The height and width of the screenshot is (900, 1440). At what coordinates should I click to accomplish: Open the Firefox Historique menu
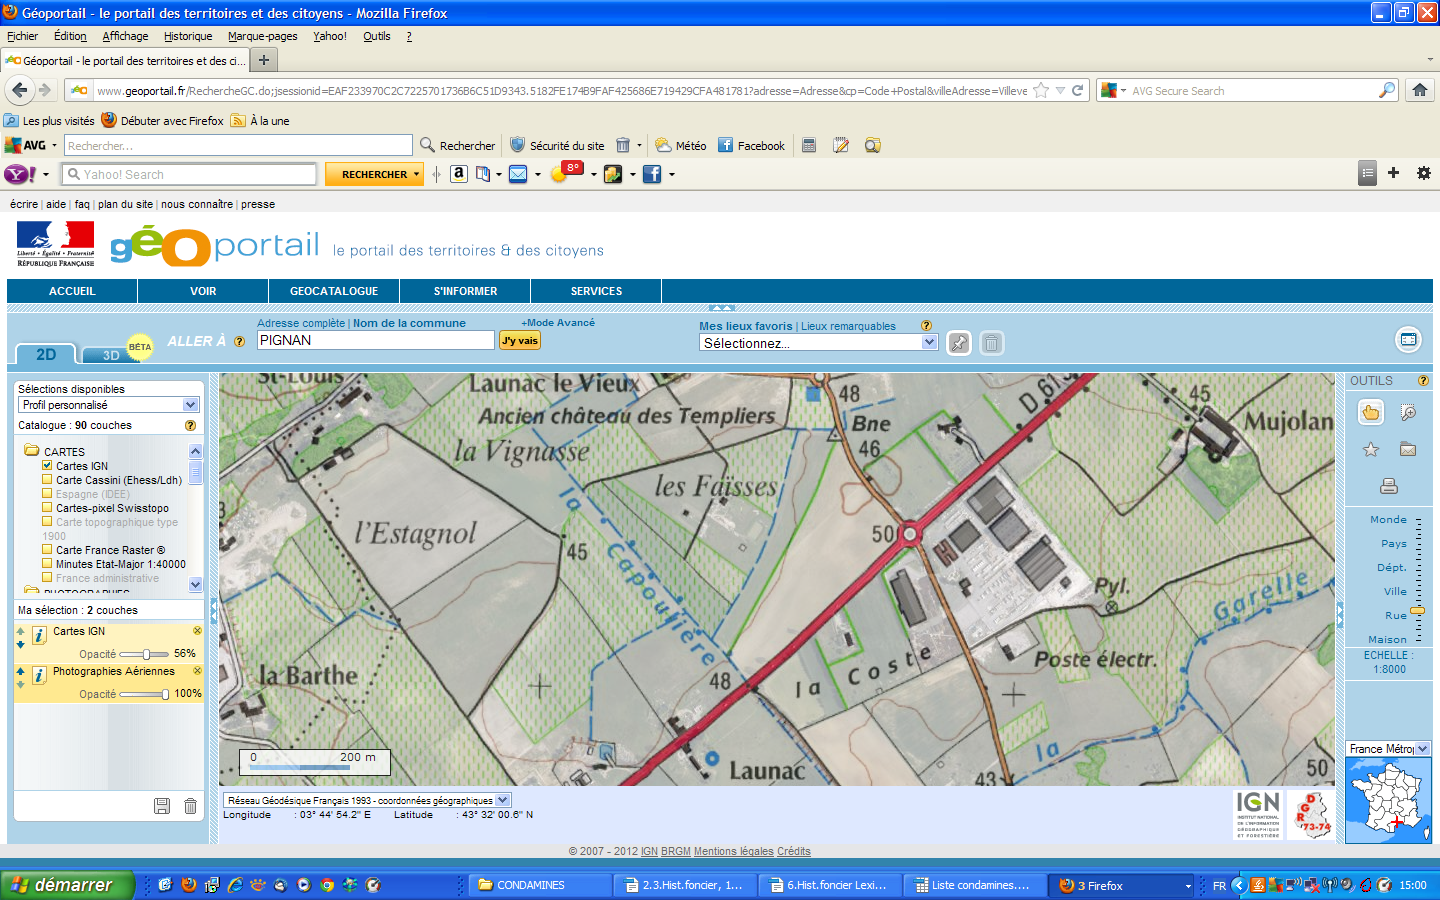[188, 36]
